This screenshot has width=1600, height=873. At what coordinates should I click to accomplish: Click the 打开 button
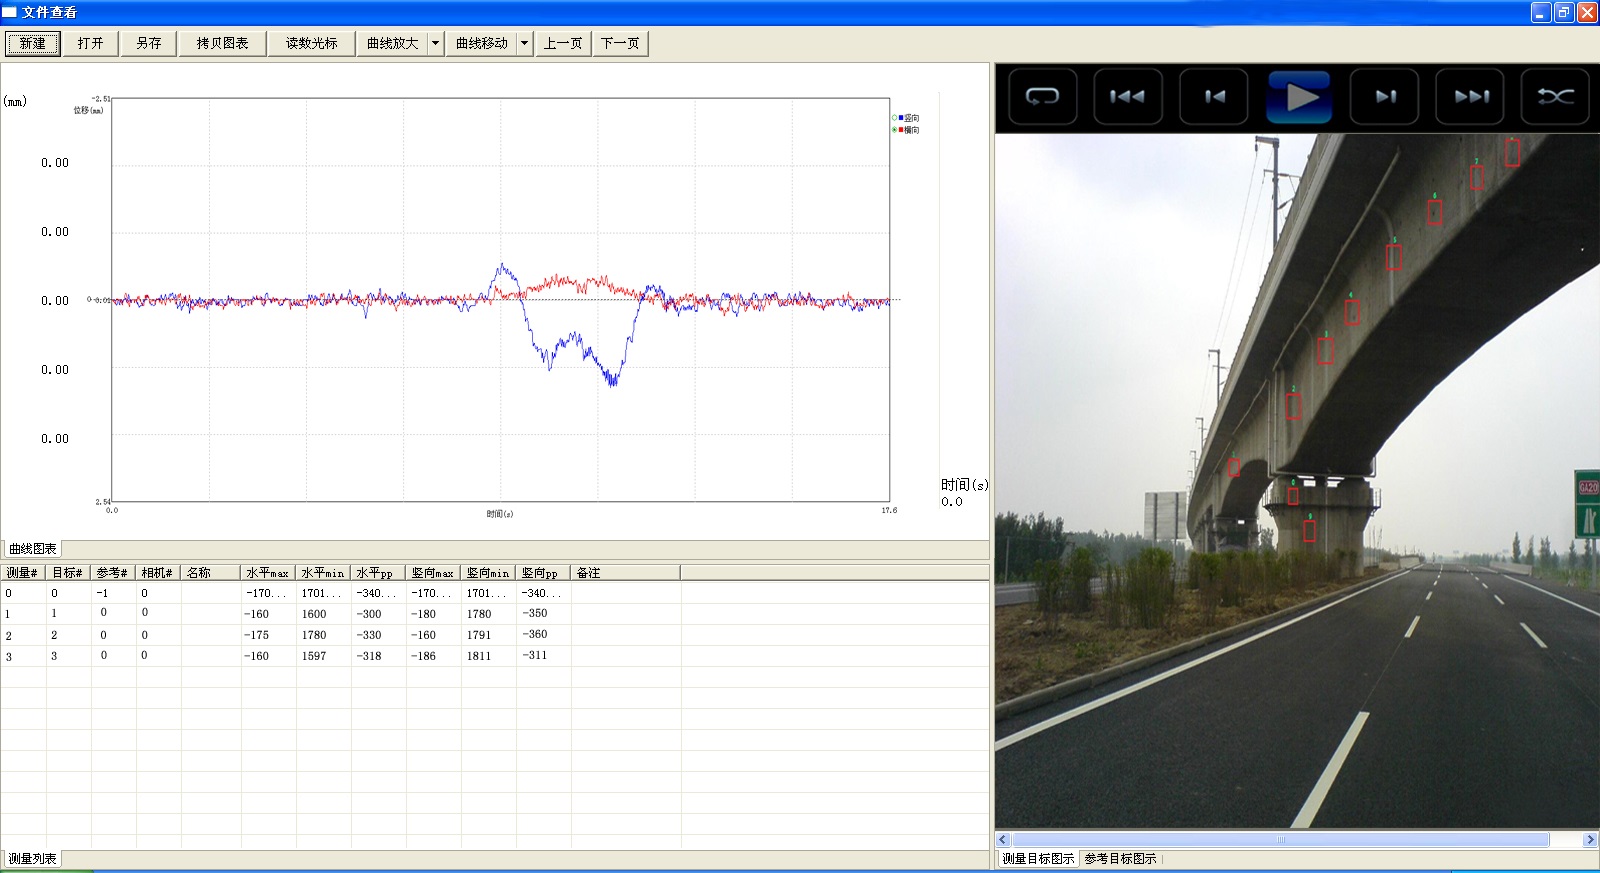[x=91, y=43]
